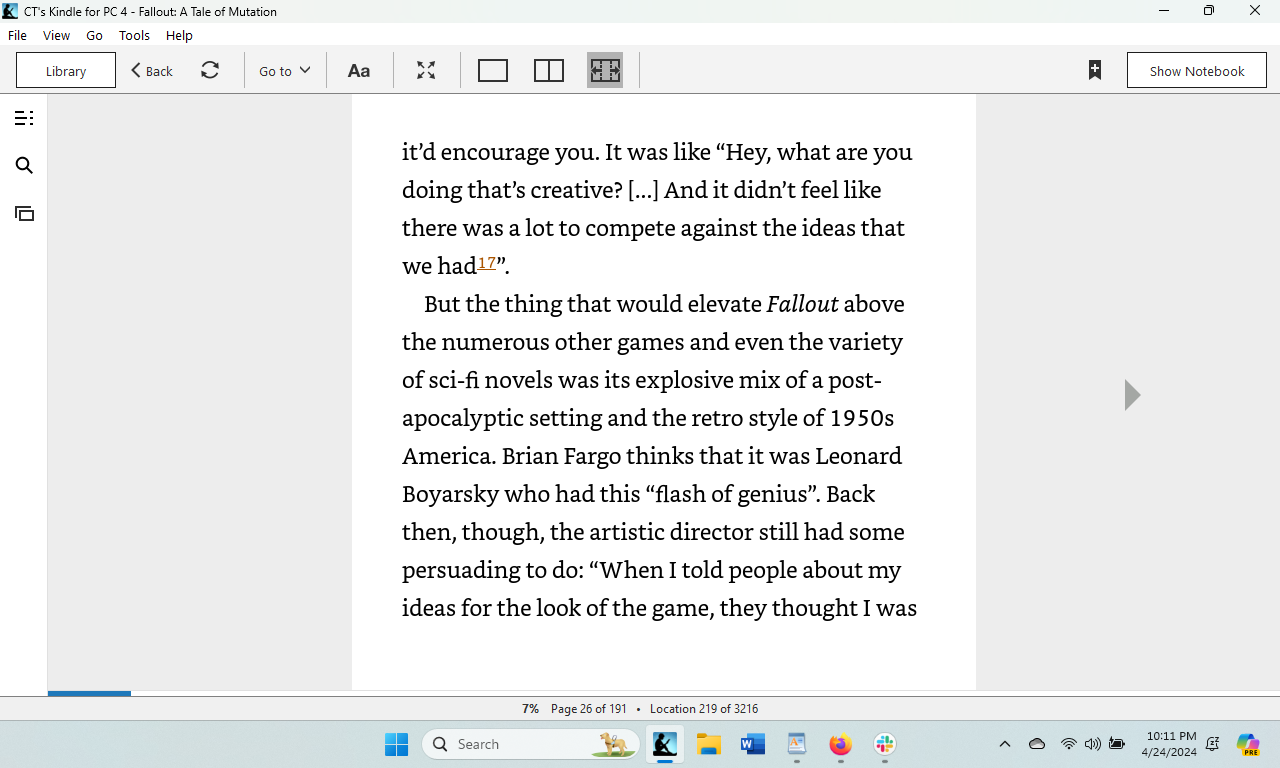Open Copilot preview icon in taskbar
The image size is (1280, 768).
coord(1248,744)
